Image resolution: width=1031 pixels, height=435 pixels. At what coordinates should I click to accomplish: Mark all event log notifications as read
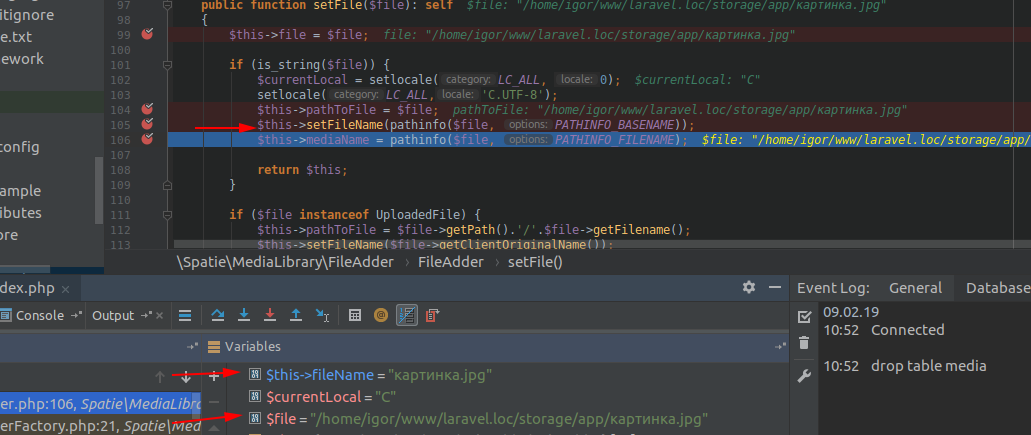tap(804, 317)
